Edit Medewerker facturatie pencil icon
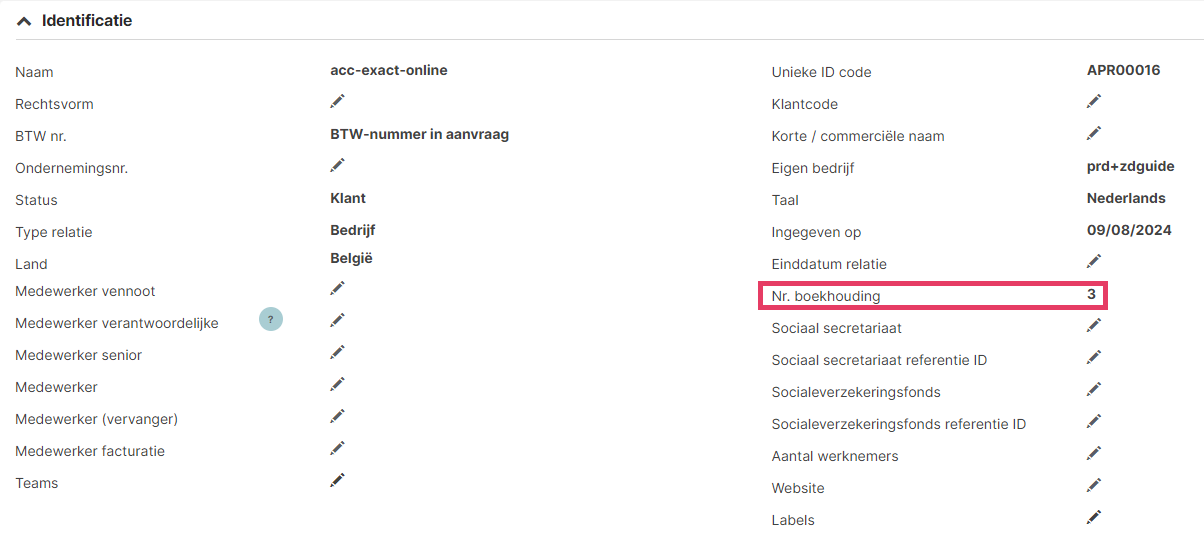The image size is (1204, 549). (x=338, y=448)
